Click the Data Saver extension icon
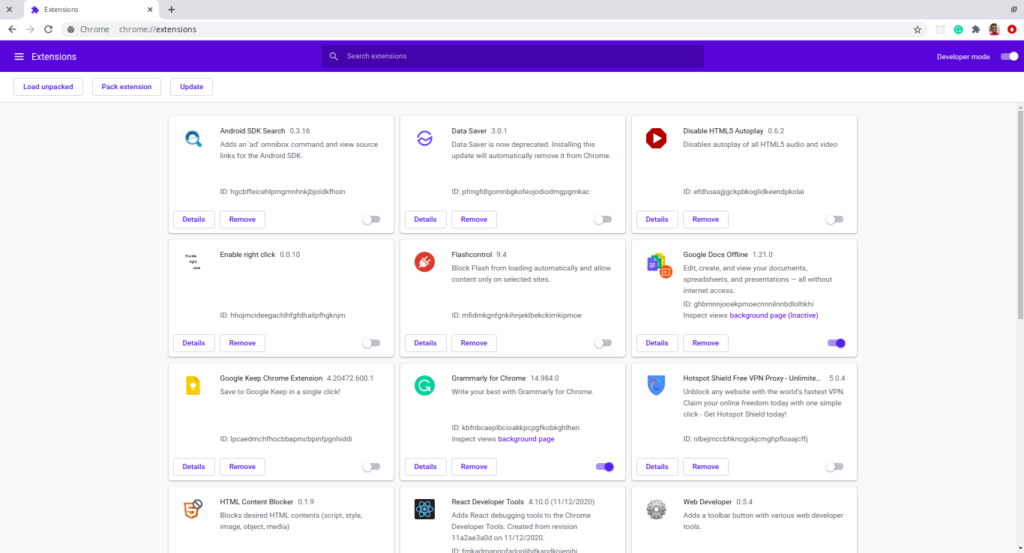The image size is (1024, 553). point(424,138)
